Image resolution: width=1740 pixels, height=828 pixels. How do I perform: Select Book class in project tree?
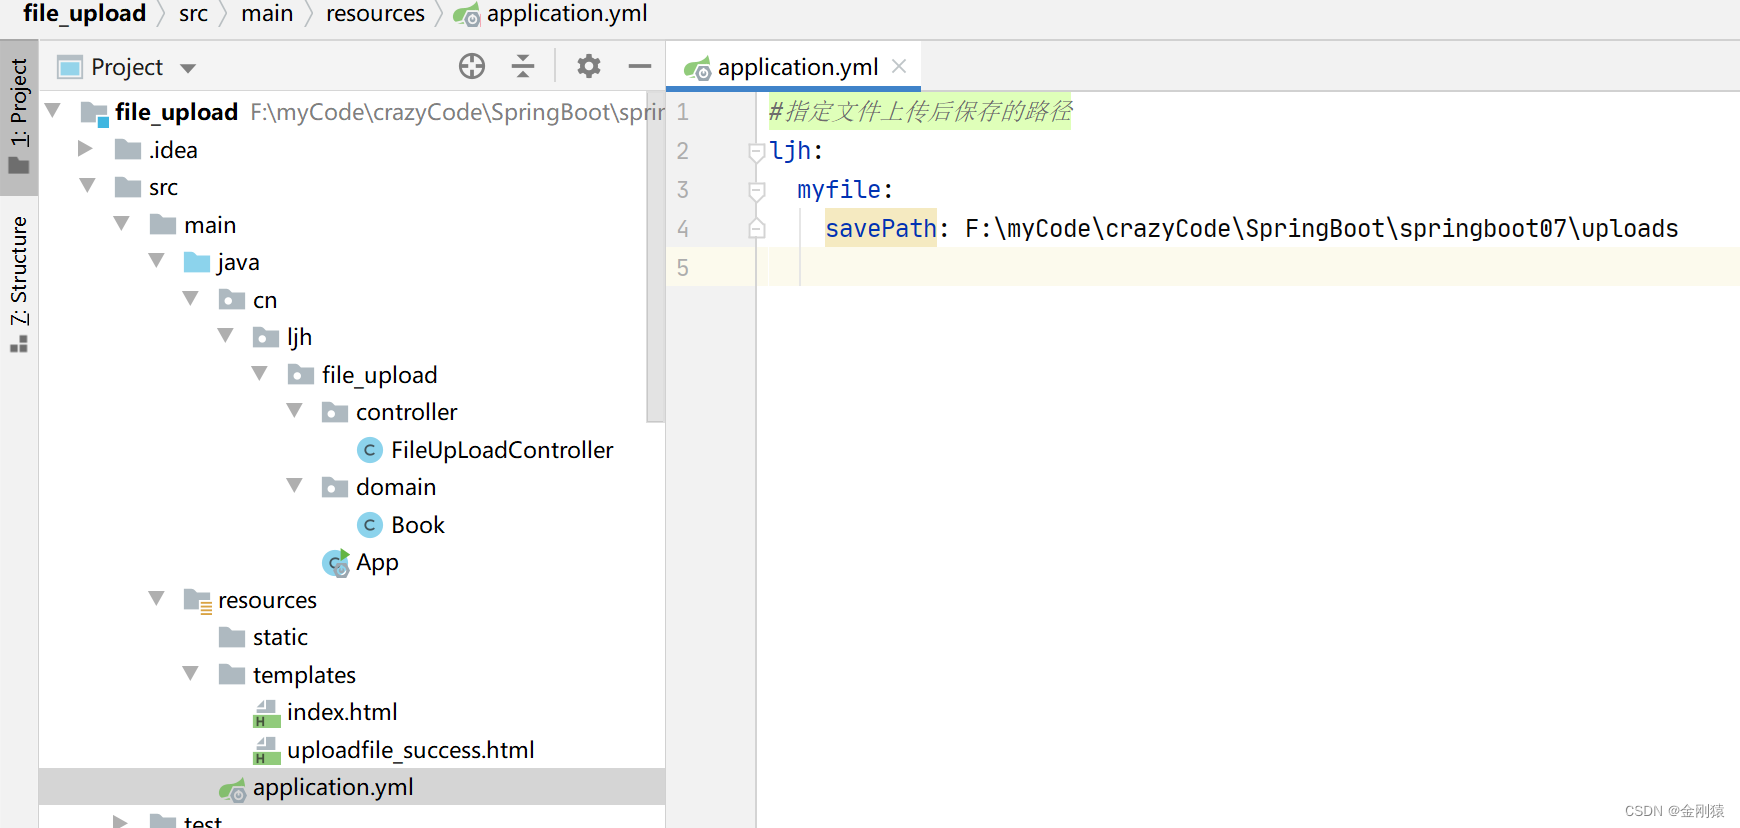[418, 525]
